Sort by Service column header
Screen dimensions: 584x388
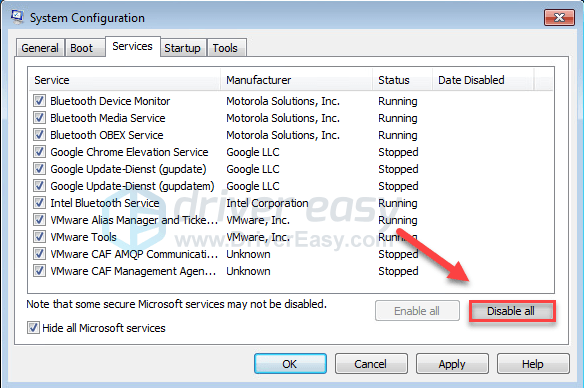[125, 80]
